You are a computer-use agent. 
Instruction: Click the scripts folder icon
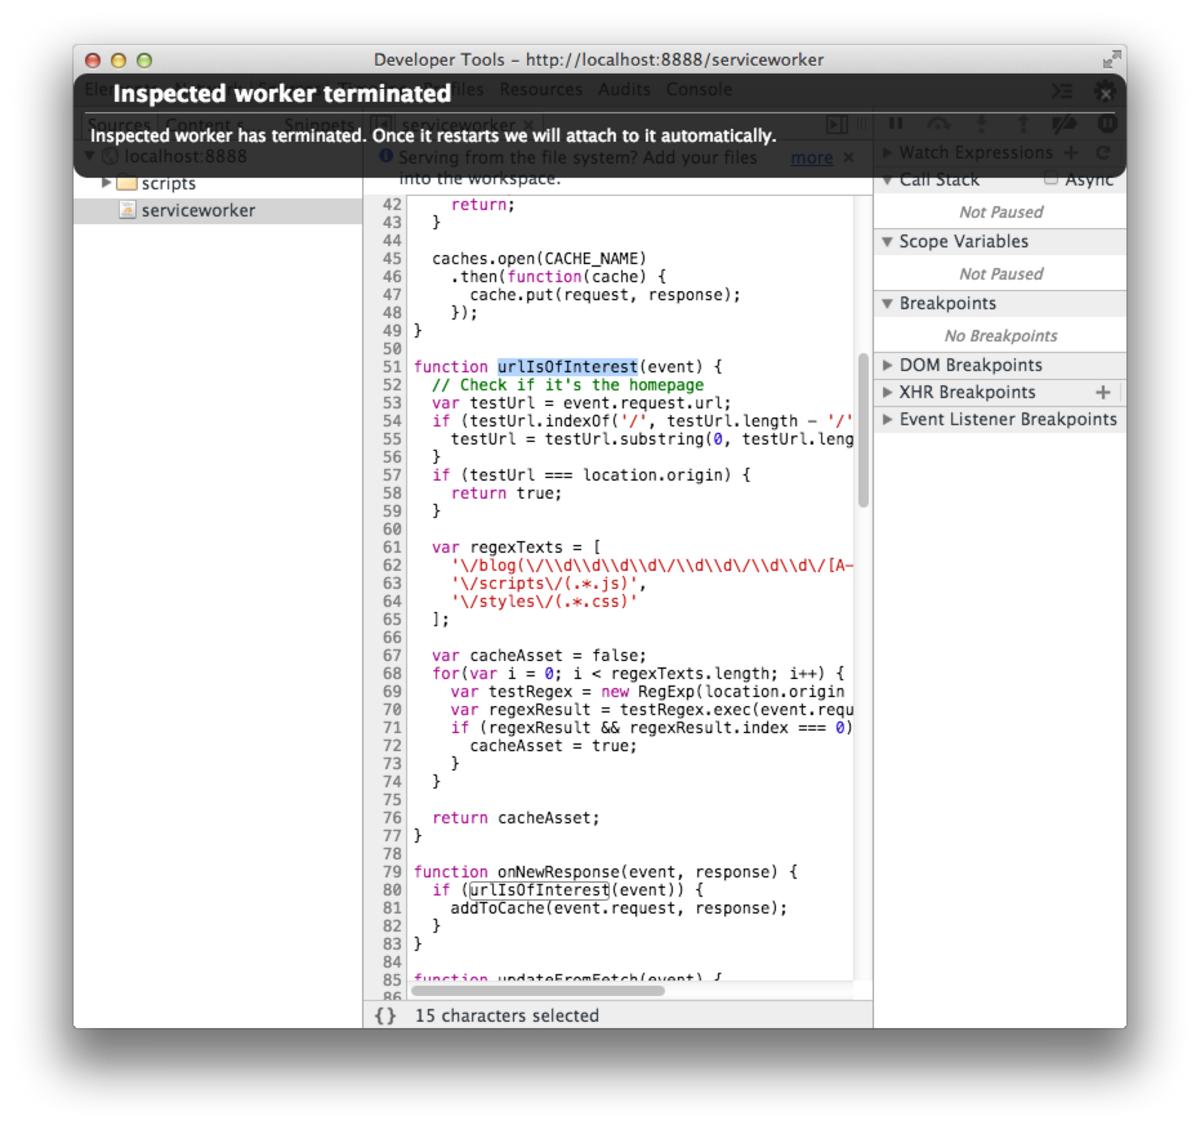pyautogui.click(x=126, y=183)
